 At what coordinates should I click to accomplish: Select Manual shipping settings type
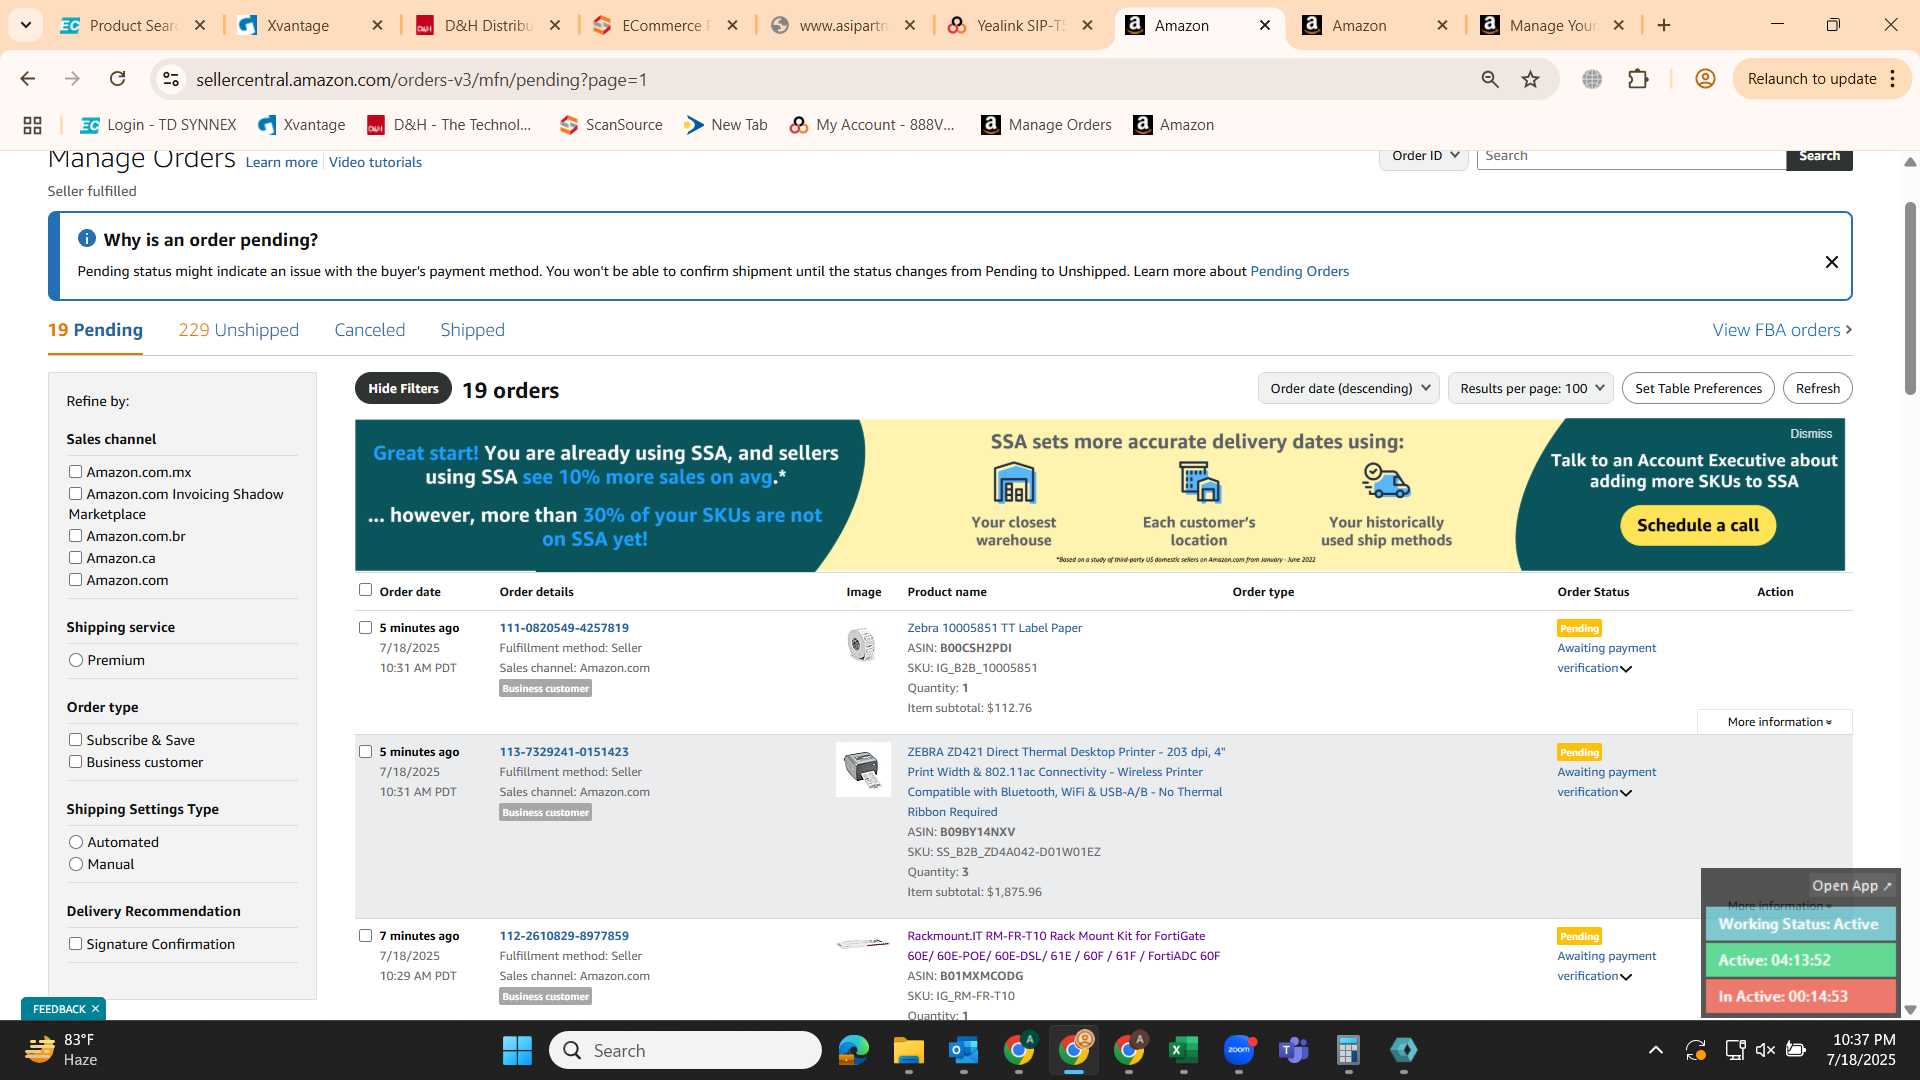click(x=76, y=864)
